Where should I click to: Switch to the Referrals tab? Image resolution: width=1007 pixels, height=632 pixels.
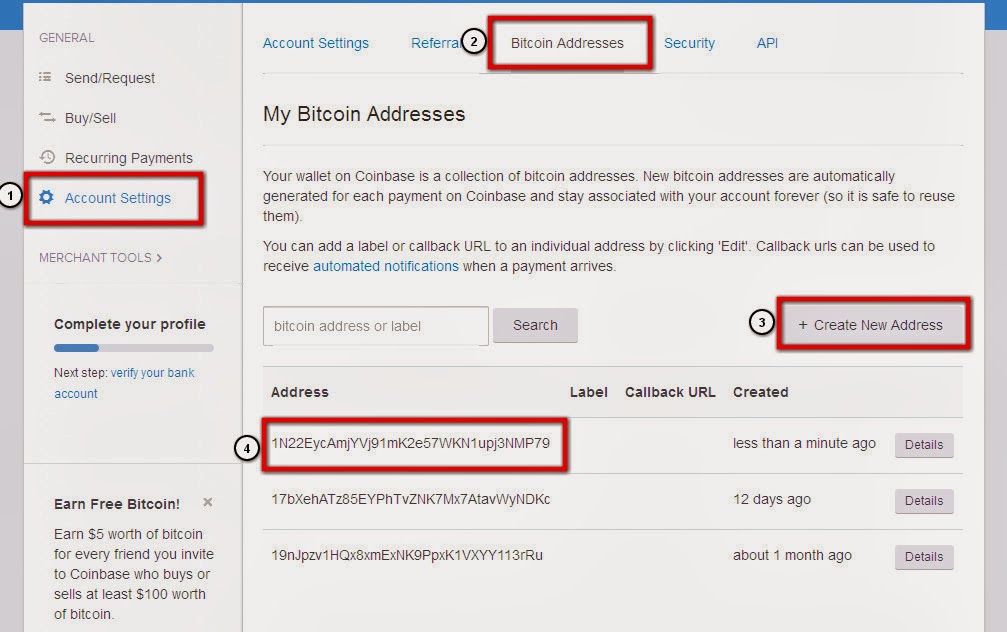pos(437,43)
